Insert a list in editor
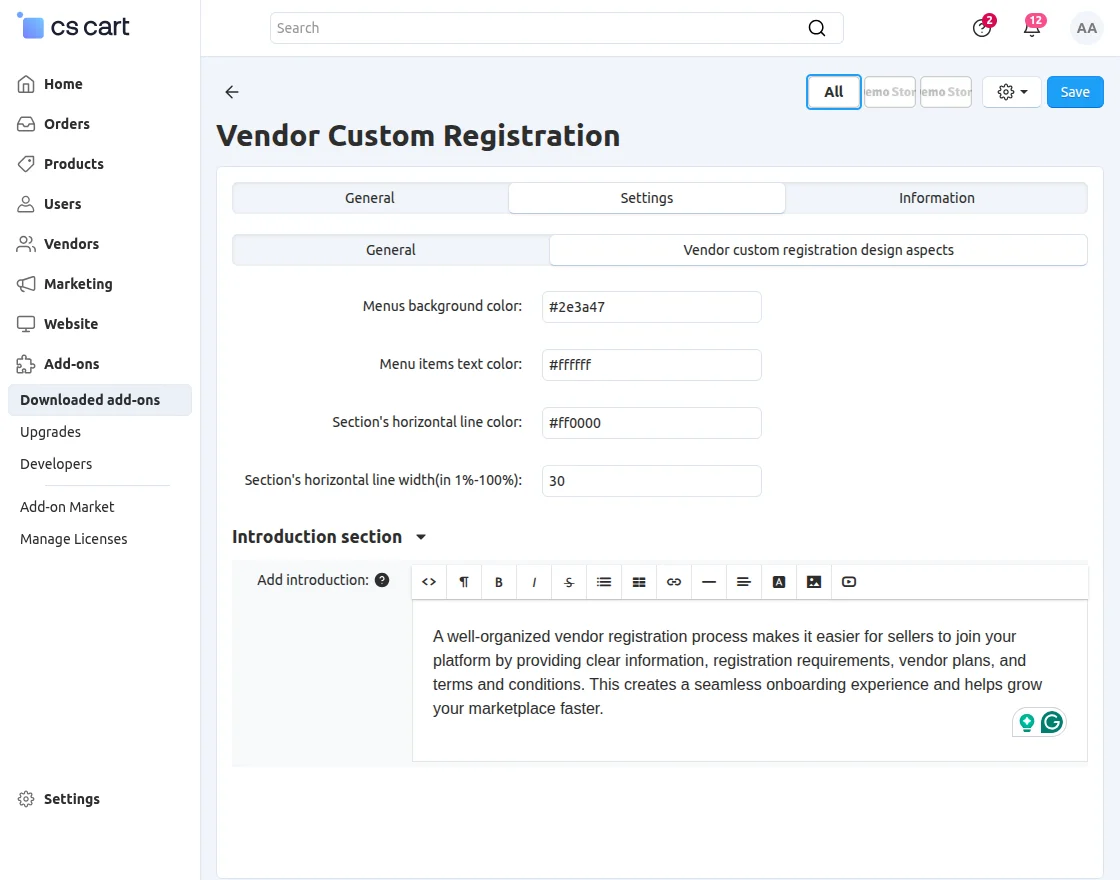Viewport: 1120px width, 880px height. [604, 581]
